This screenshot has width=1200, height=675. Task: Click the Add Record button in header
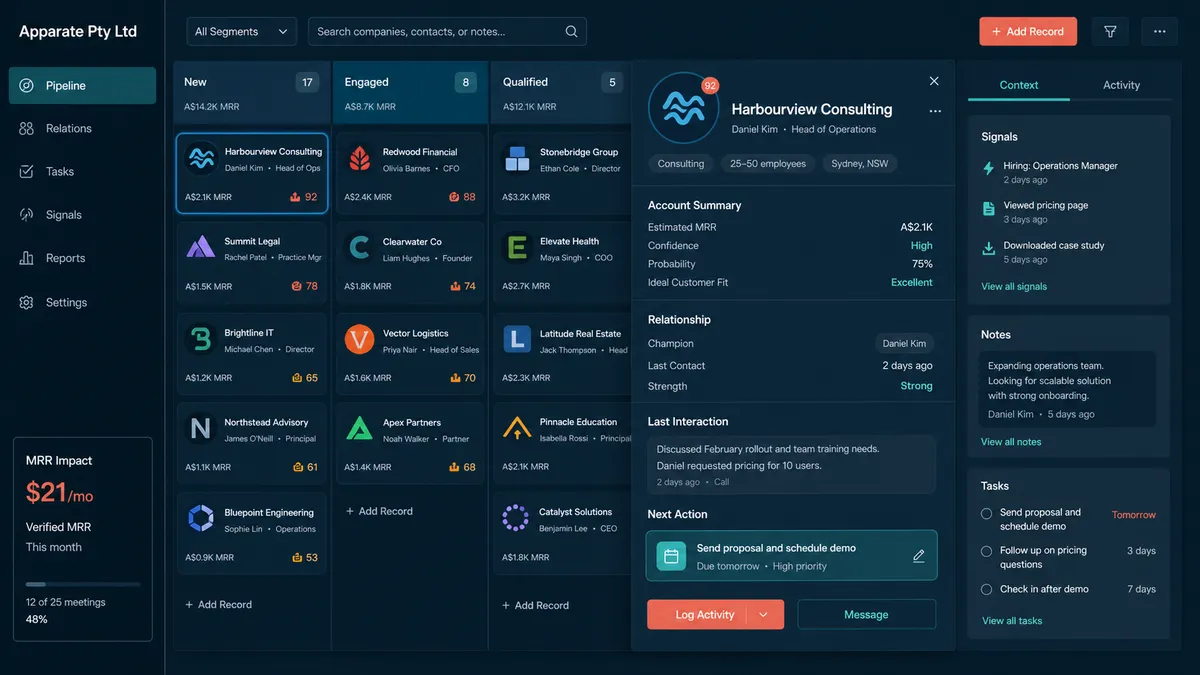coord(1028,32)
